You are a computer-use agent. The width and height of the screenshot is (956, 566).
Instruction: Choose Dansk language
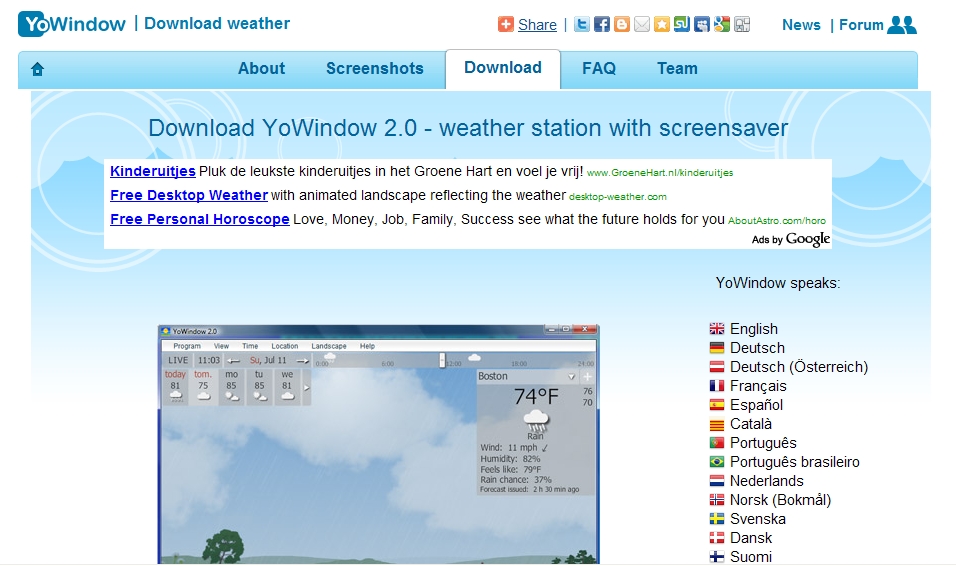pyautogui.click(x=751, y=538)
